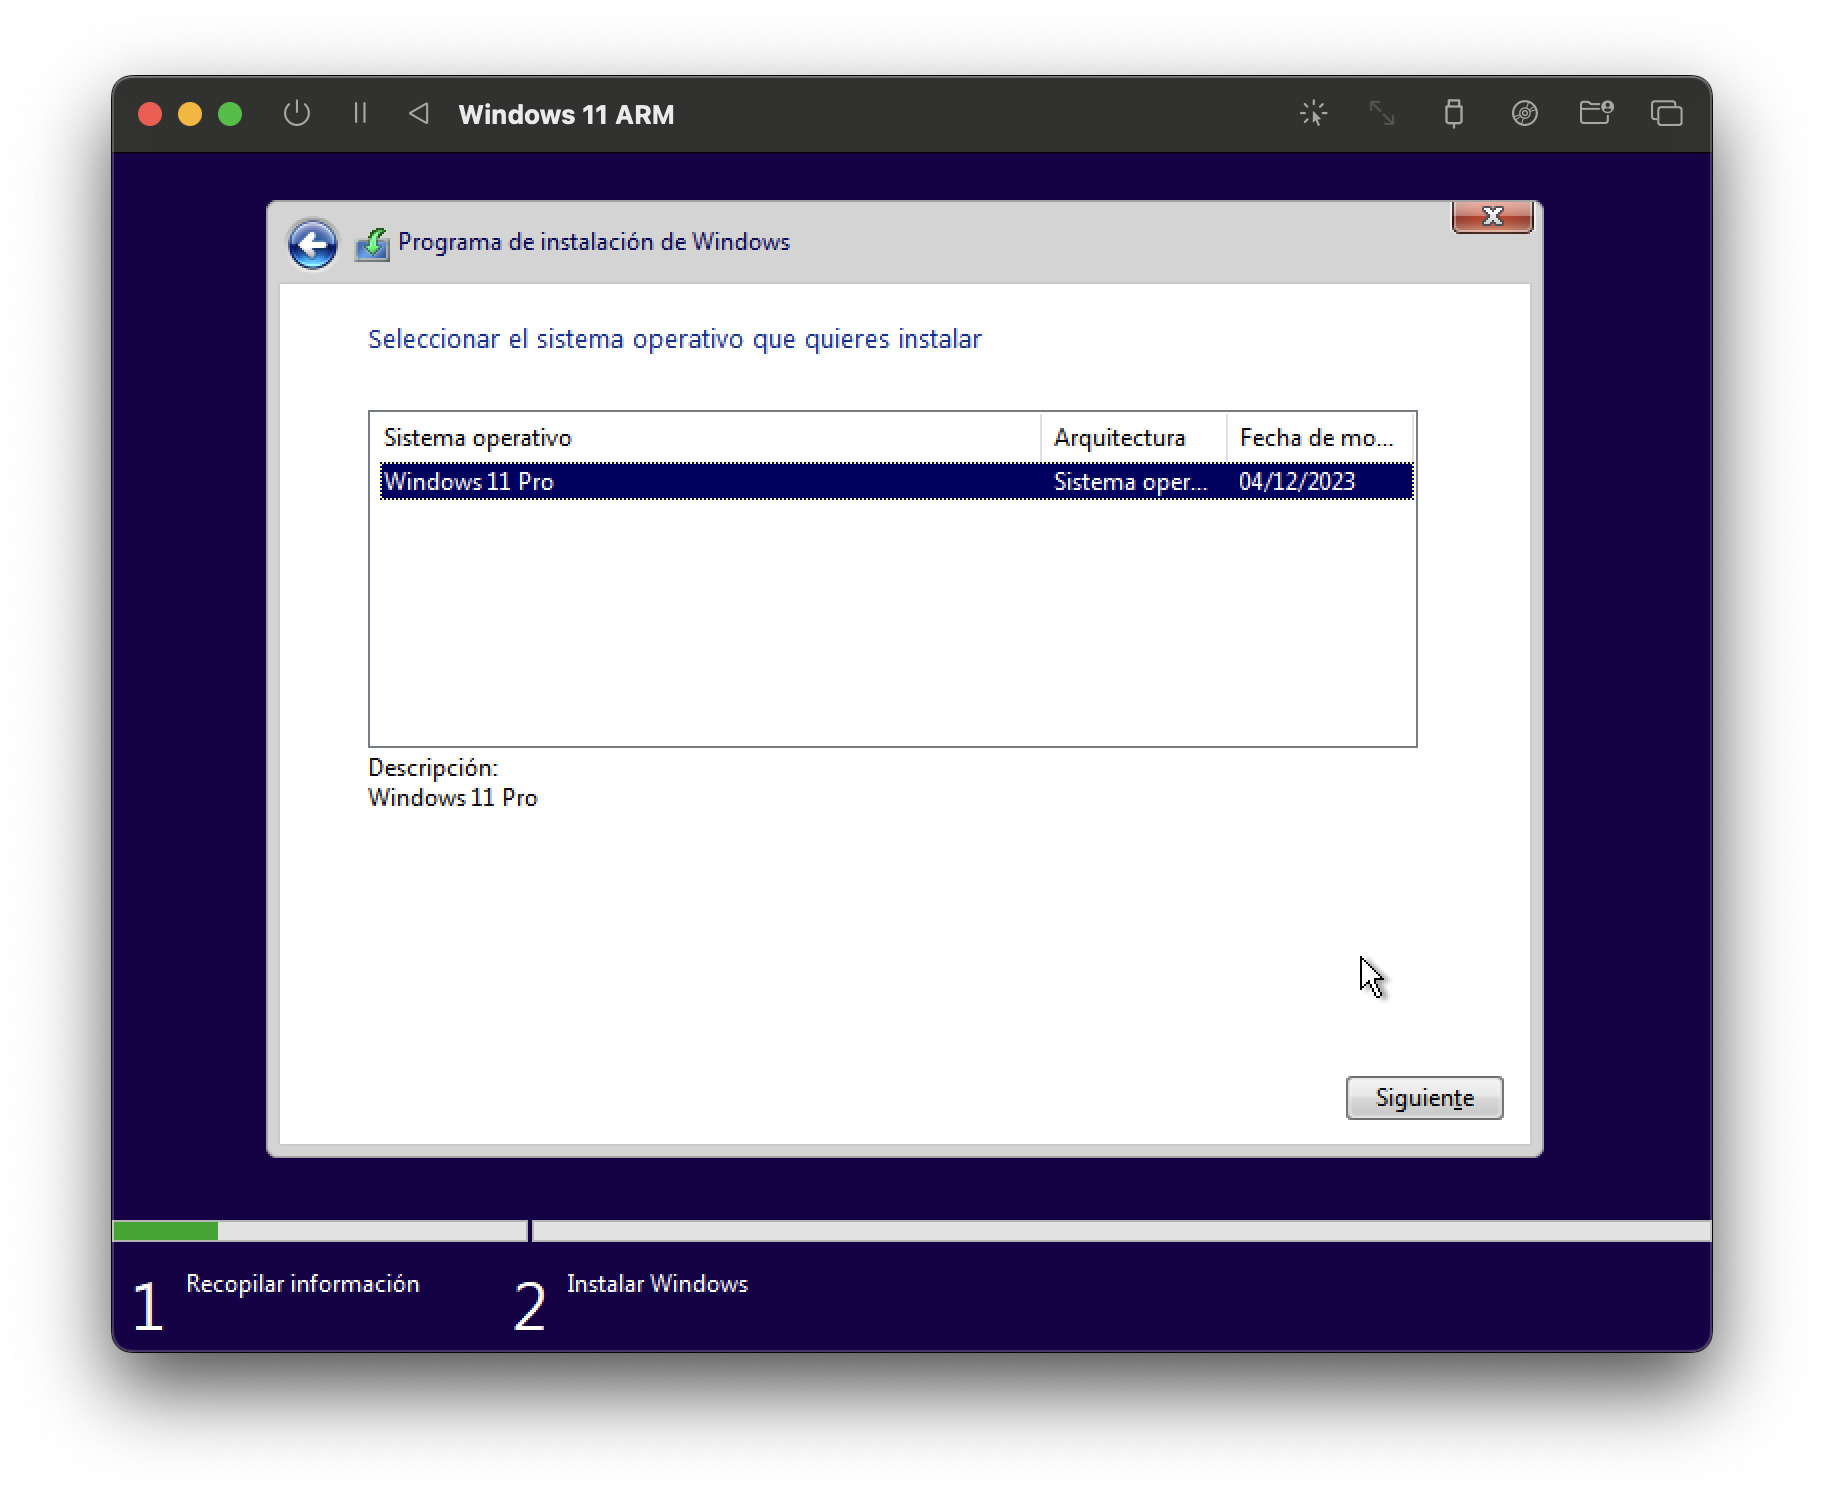Click the Windows 11 ARM window title
1824x1500 pixels.
click(x=566, y=115)
